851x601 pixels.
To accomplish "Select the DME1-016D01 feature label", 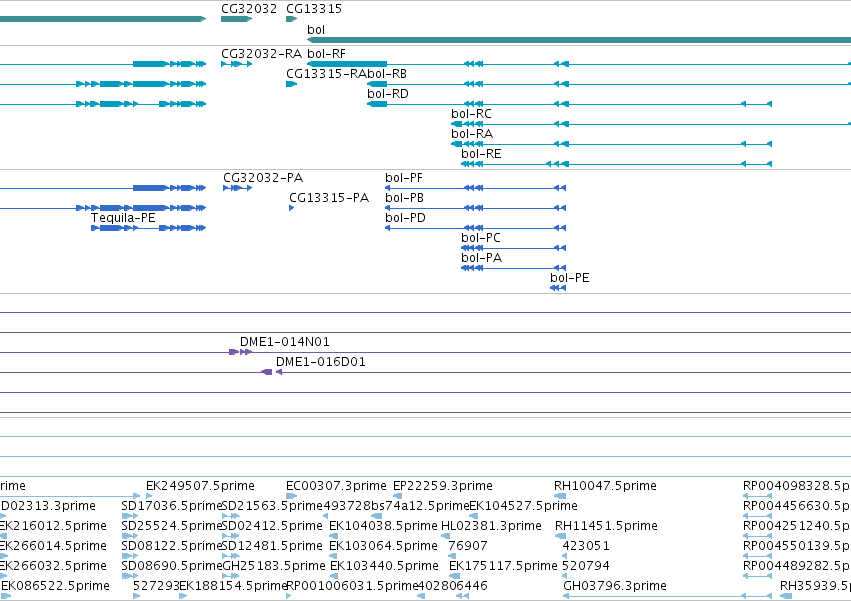I will click(x=320, y=362).
